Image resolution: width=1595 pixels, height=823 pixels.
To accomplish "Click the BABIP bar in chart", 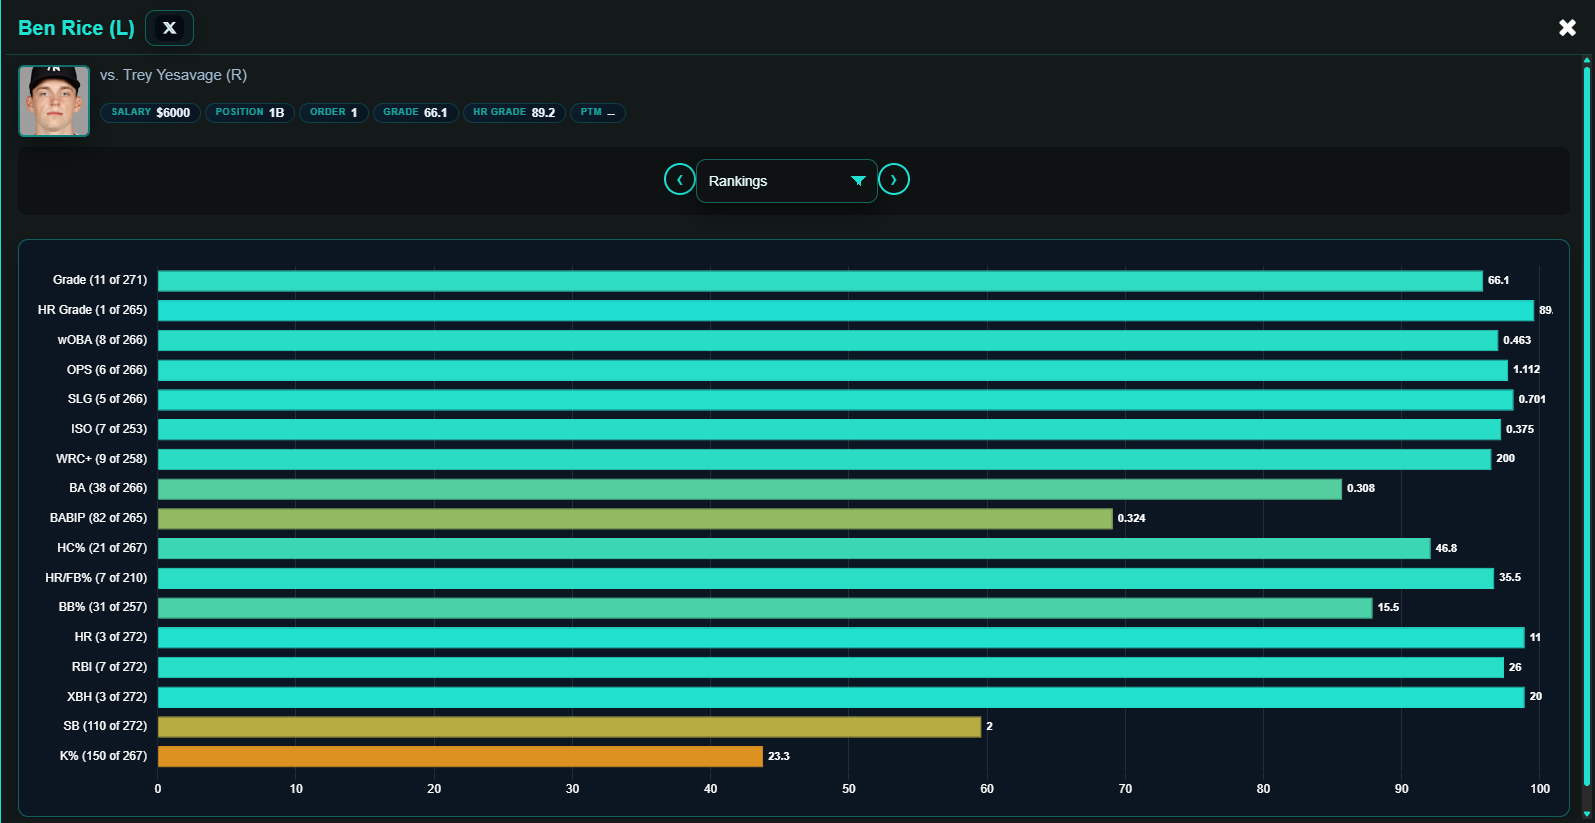I will pos(635,518).
